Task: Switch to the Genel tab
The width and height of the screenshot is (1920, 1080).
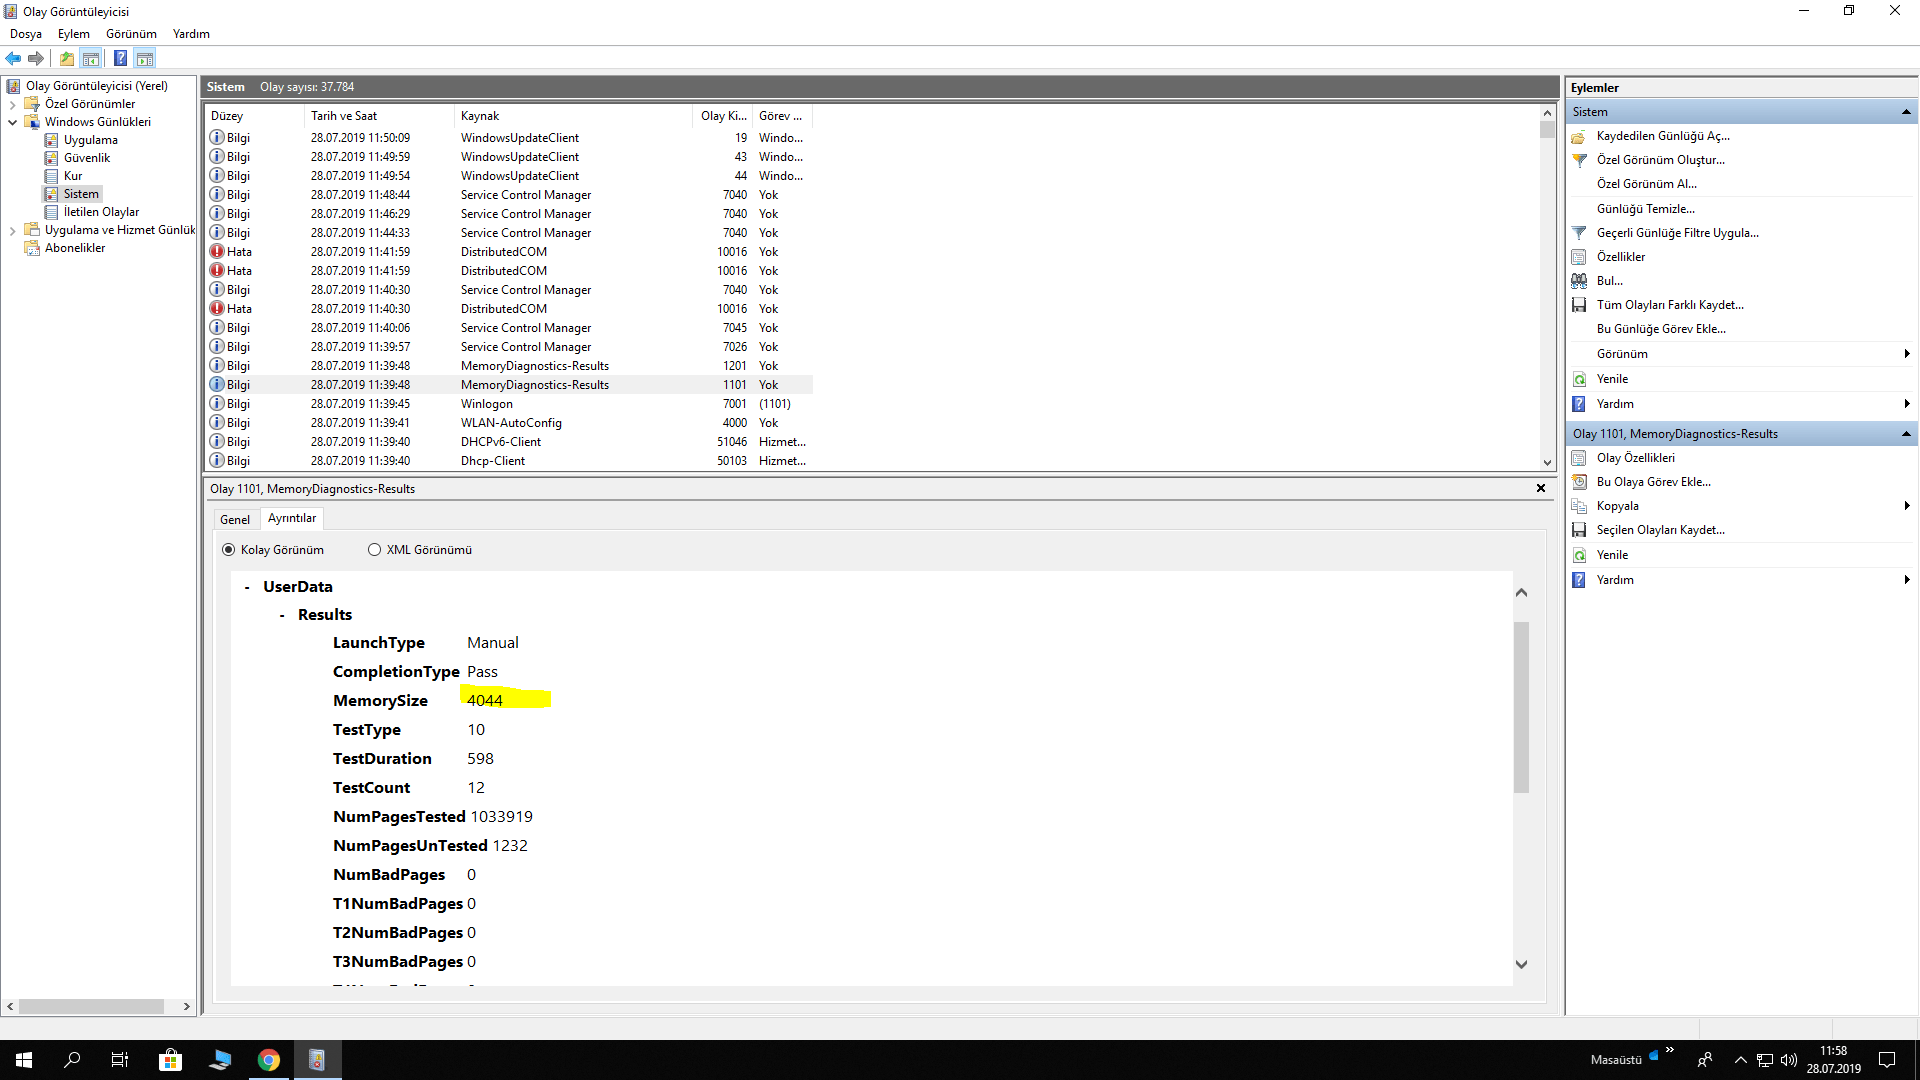Action: pyautogui.click(x=235, y=519)
